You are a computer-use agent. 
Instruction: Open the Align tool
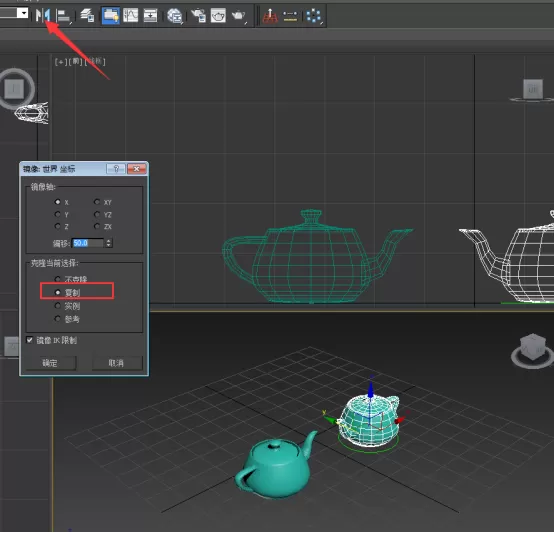coord(64,16)
